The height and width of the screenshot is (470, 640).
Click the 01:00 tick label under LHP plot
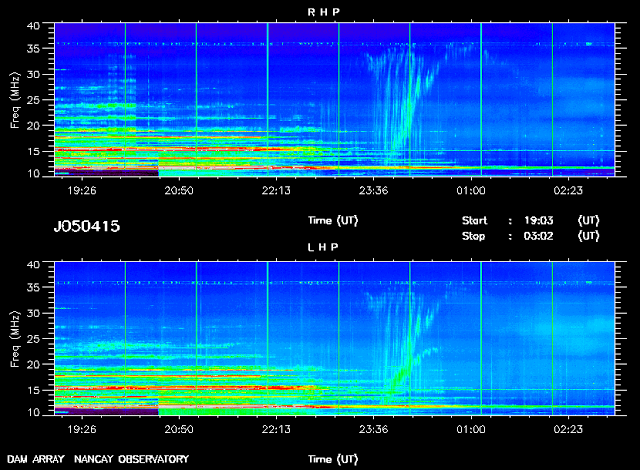tap(471, 430)
